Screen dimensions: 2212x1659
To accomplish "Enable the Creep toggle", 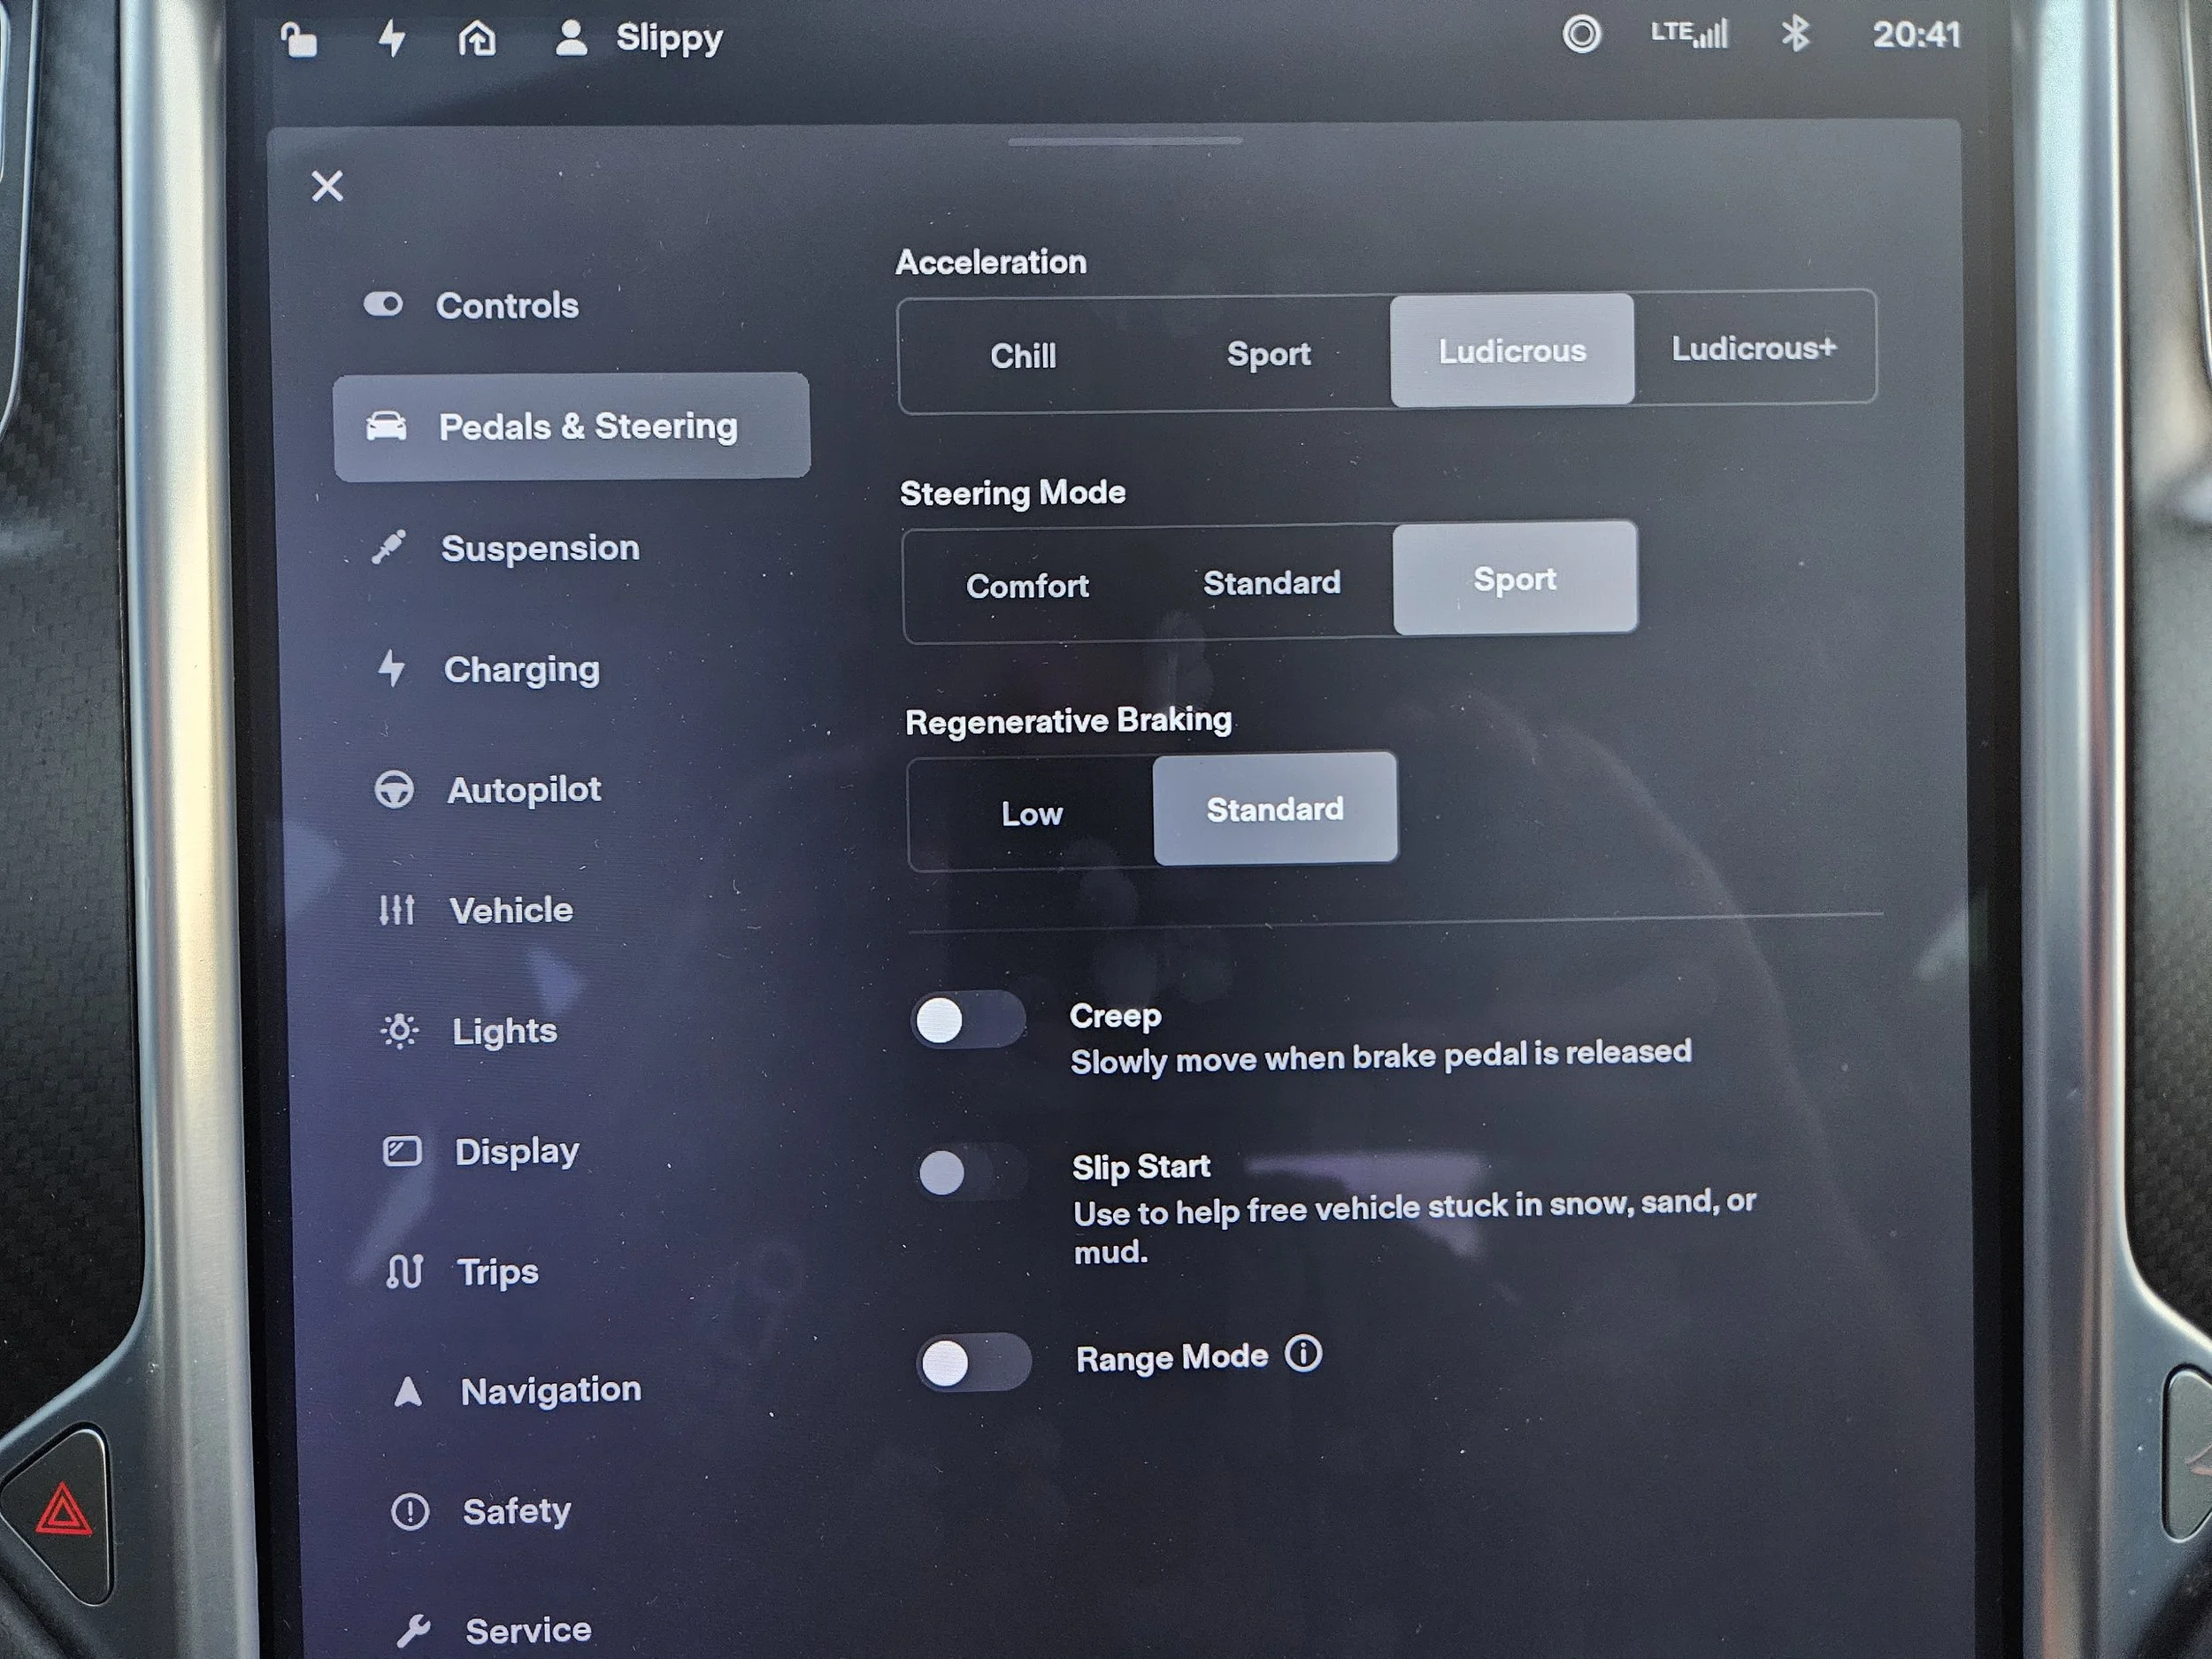I will point(967,1021).
